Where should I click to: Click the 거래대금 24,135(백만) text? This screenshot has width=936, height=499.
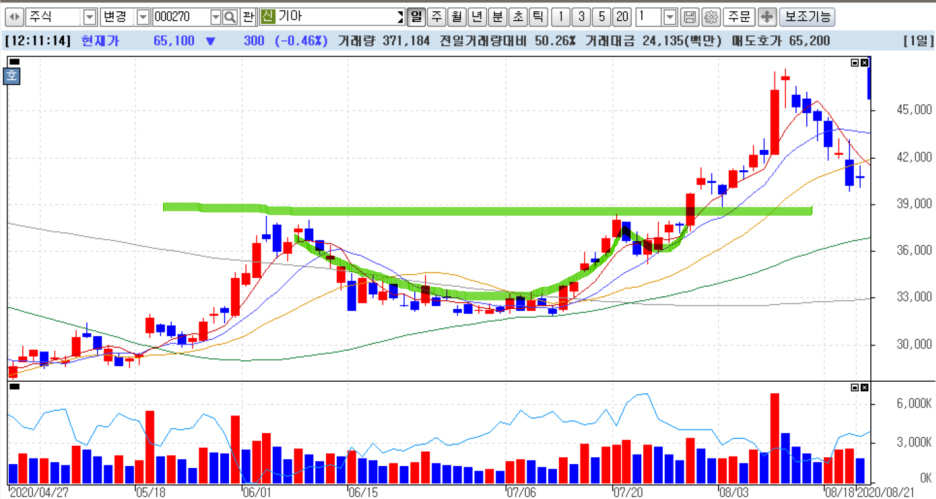pyautogui.click(x=653, y=41)
